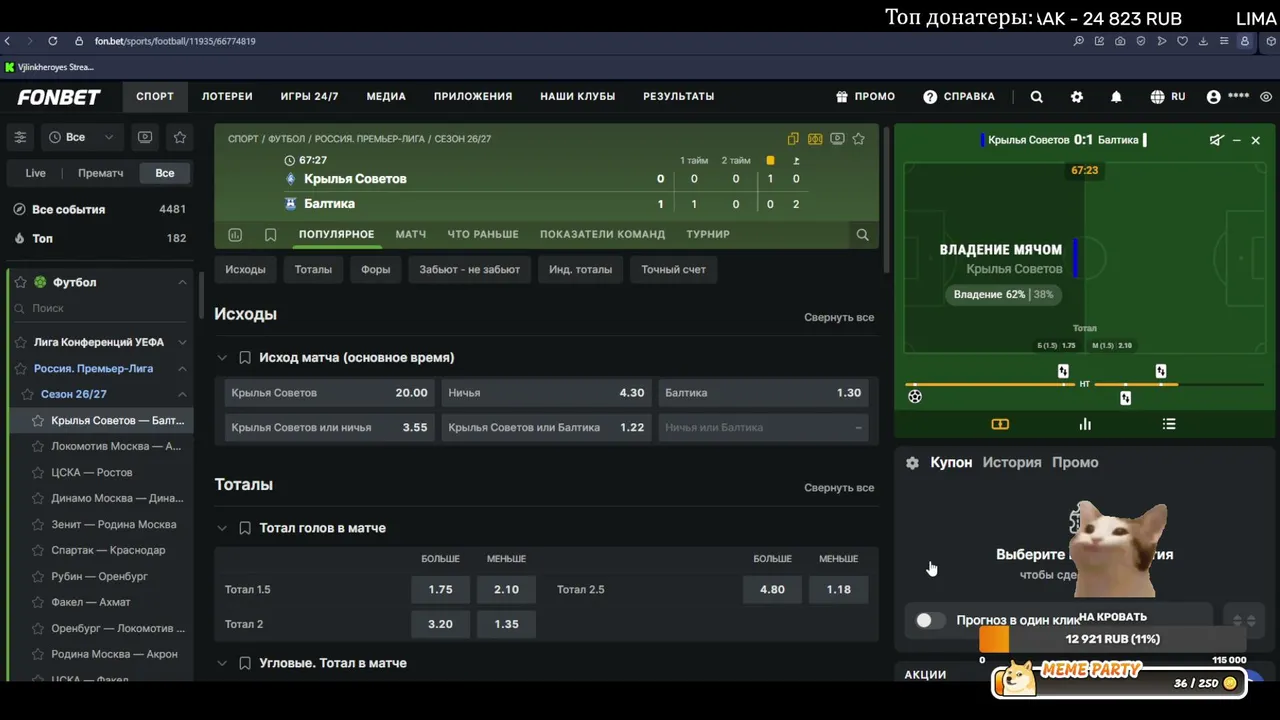Collapse the Исход матча market
Image resolution: width=1280 pixels, height=720 pixels.
(x=222, y=358)
